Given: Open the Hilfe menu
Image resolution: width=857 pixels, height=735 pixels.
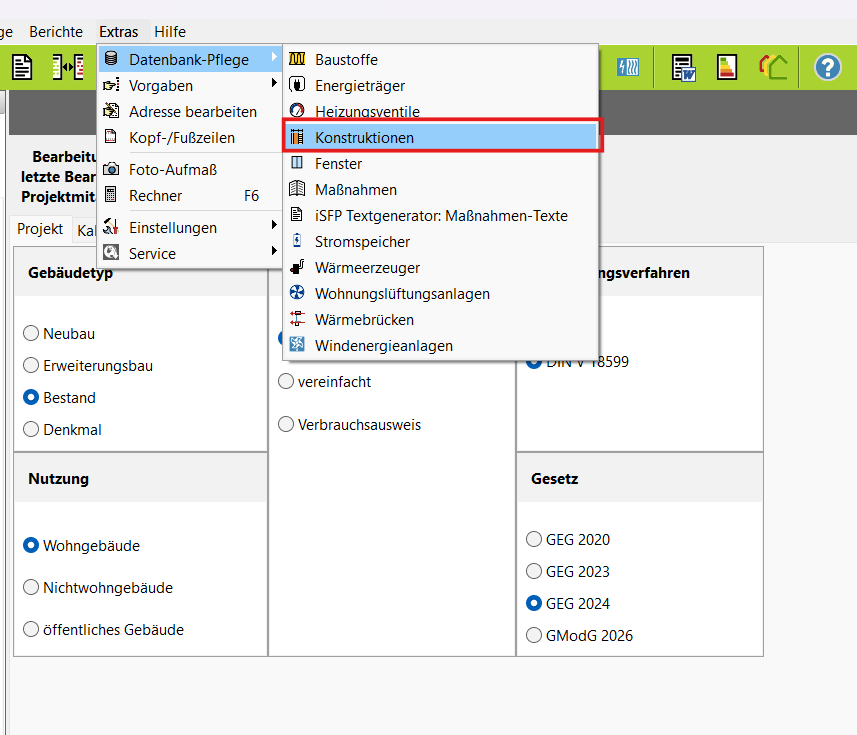Looking at the screenshot, I should click(x=170, y=32).
